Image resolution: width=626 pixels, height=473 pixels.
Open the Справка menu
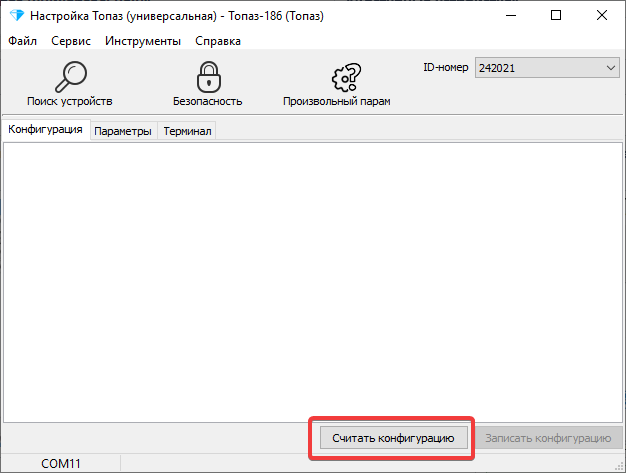[x=218, y=41]
